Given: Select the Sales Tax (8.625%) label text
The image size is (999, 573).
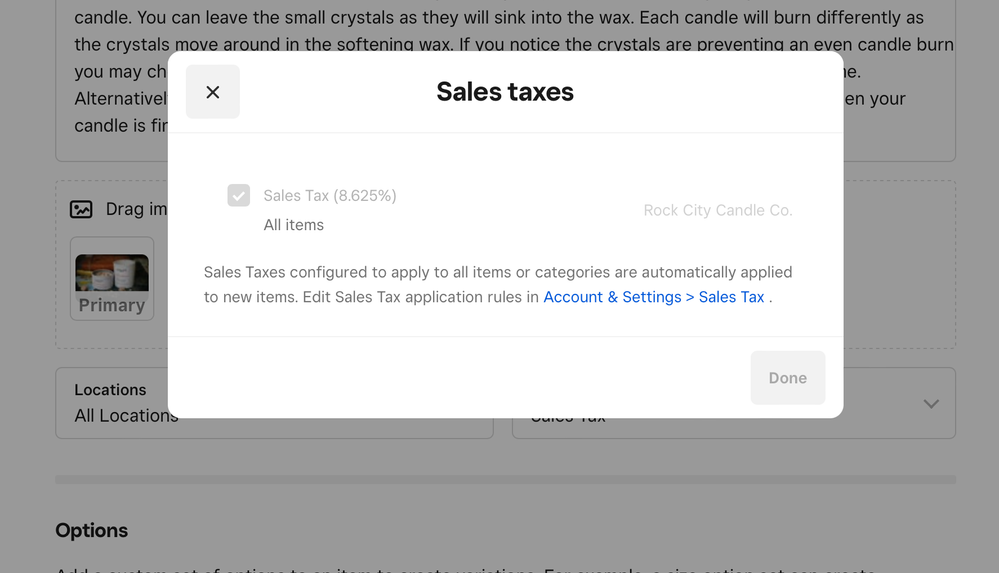Looking at the screenshot, I should [x=330, y=196].
